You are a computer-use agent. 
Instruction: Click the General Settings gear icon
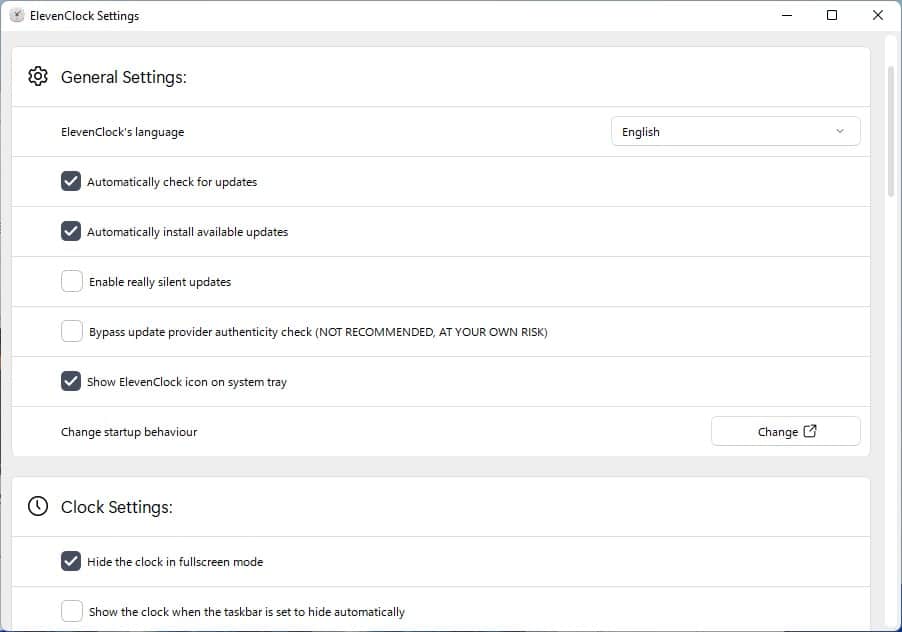(x=38, y=77)
